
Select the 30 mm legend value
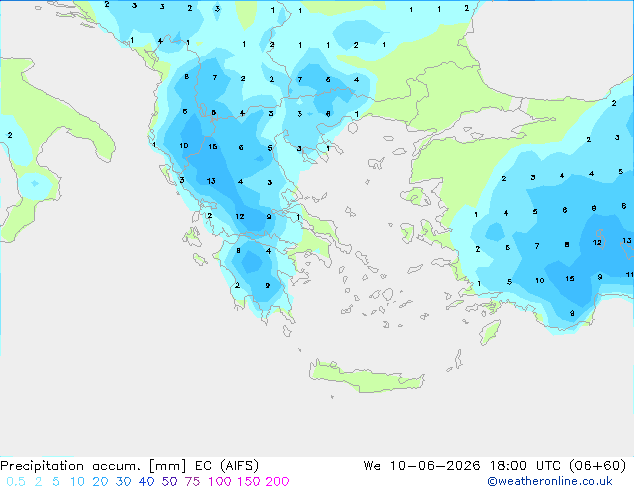pyautogui.click(x=123, y=482)
